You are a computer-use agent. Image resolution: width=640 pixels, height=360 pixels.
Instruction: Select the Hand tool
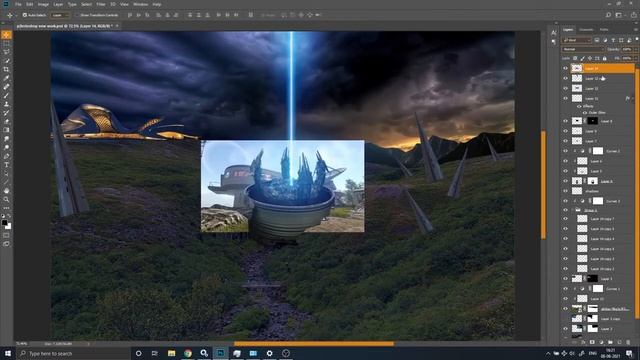pyautogui.click(x=6, y=191)
